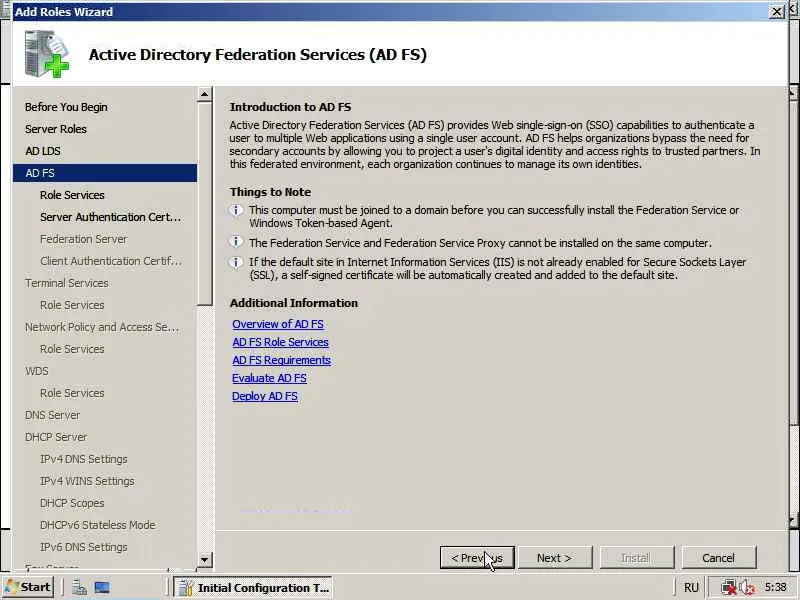This screenshot has width=800, height=600.
Task: Click the volume tray icon
Action: point(746,588)
